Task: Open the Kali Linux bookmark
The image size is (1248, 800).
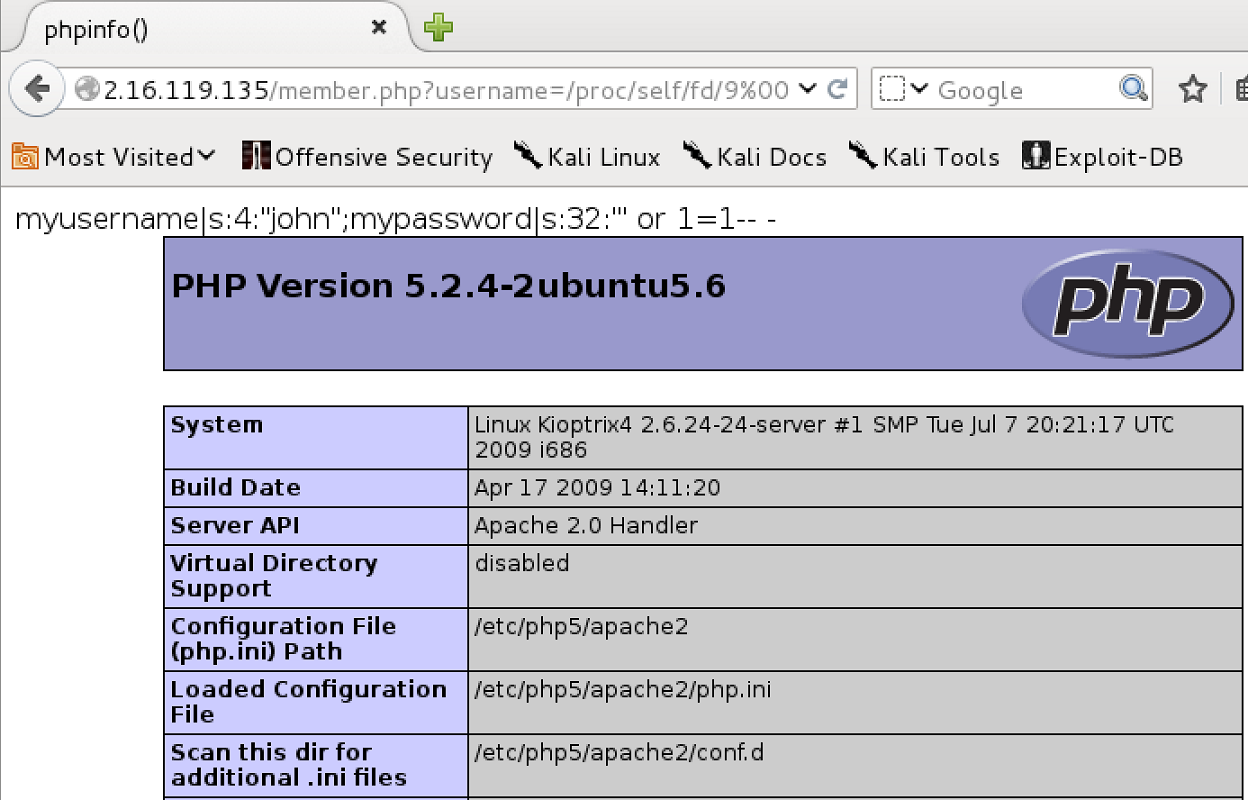Action: [x=587, y=157]
